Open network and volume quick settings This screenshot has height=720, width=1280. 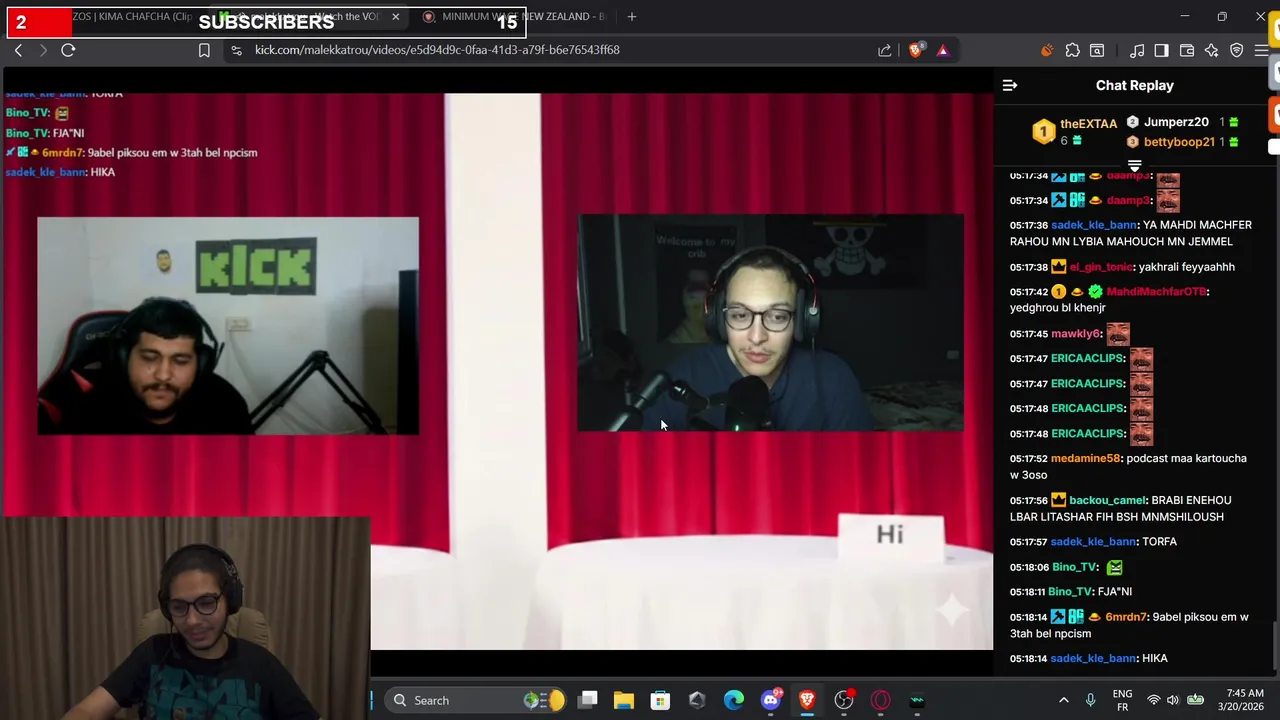(x=1174, y=700)
